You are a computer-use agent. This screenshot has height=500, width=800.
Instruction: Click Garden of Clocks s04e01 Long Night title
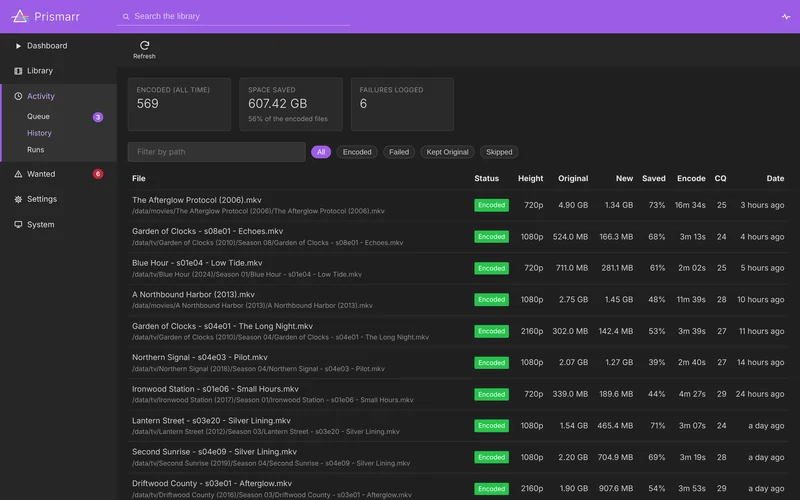[x=222, y=326]
